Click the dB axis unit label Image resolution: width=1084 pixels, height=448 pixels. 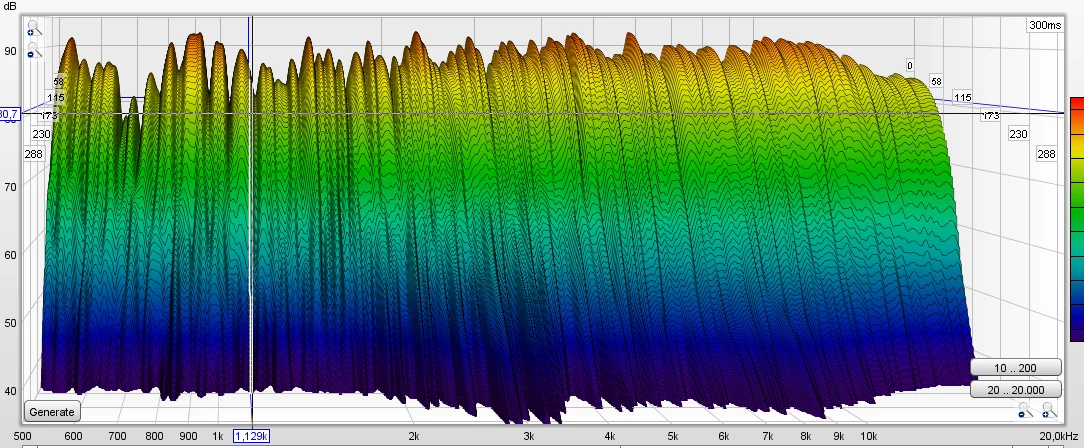point(10,5)
